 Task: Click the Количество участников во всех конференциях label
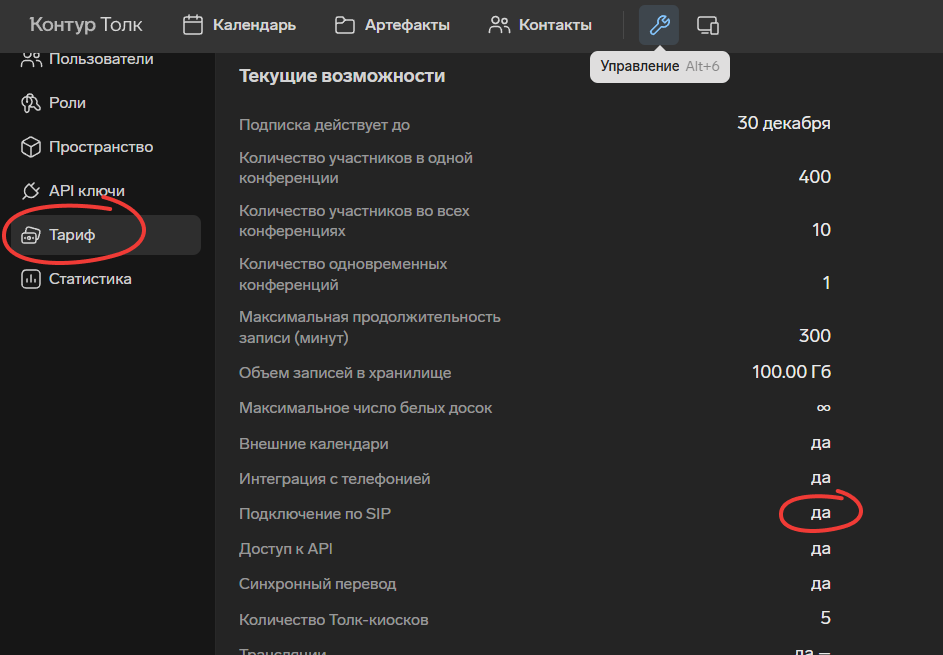[x=354, y=221]
